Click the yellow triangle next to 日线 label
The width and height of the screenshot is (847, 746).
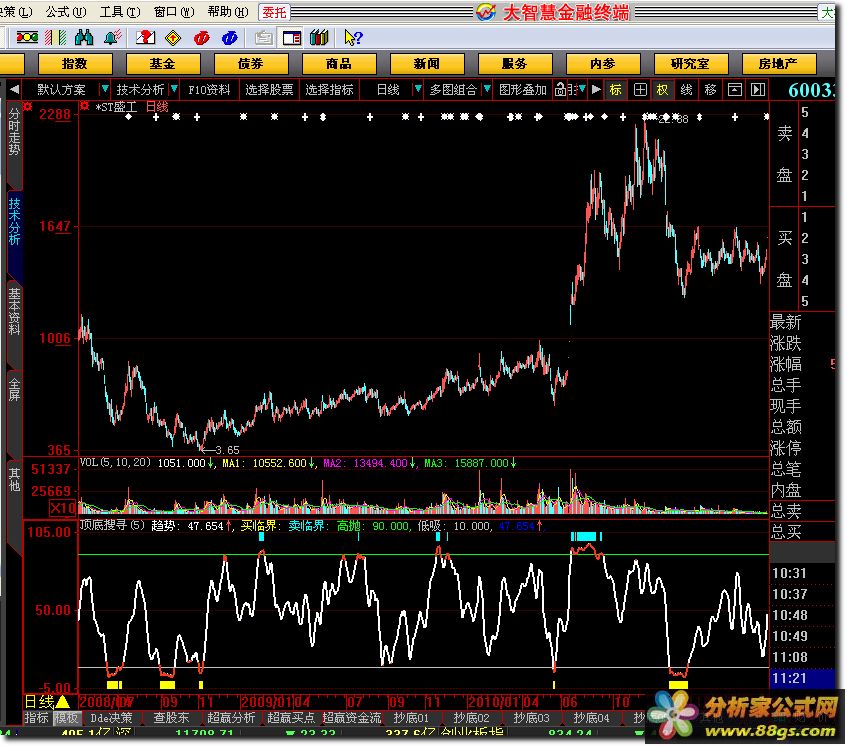[x=63, y=702]
